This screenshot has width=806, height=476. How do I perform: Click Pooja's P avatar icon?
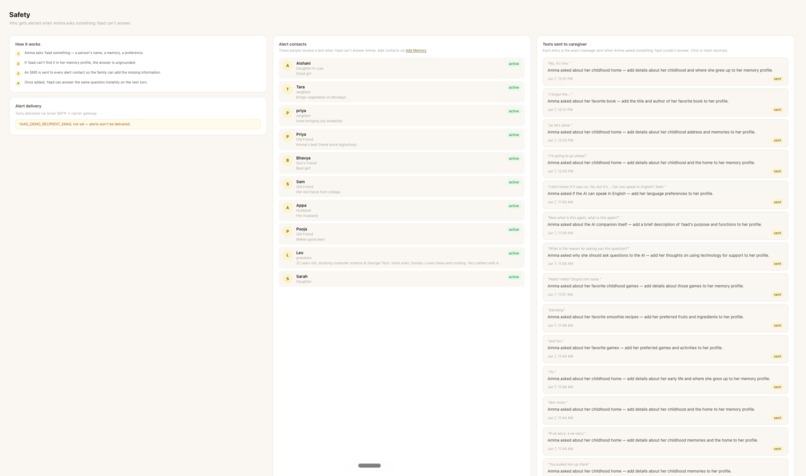click(x=287, y=231)
